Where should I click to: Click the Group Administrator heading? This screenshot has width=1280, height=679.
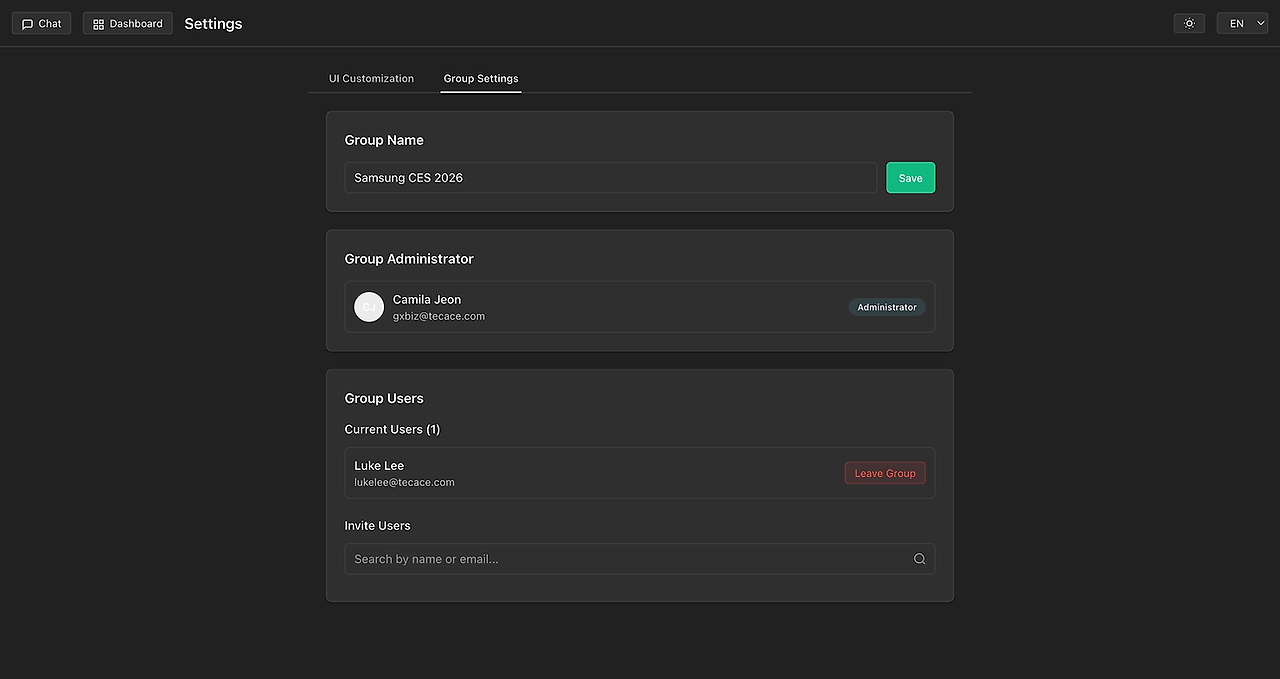click(x=409, y=259)
